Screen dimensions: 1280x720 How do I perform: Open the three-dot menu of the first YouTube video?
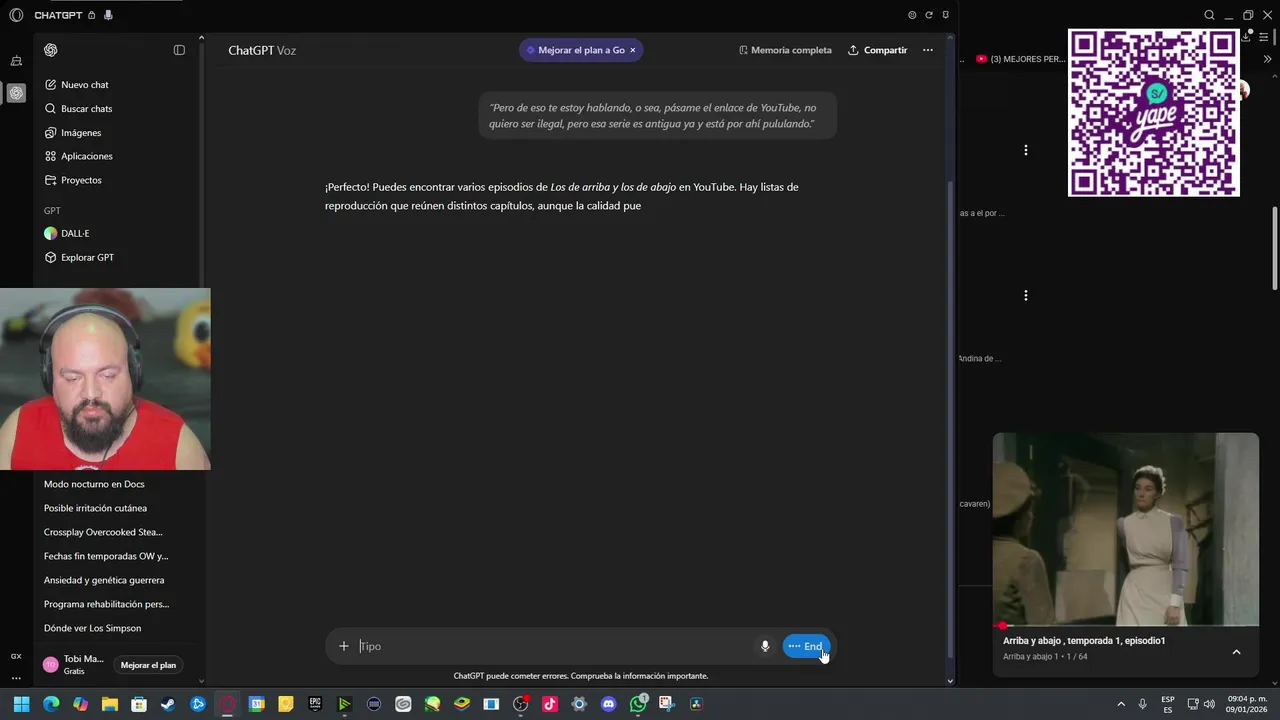click(x=1025, y=150)
